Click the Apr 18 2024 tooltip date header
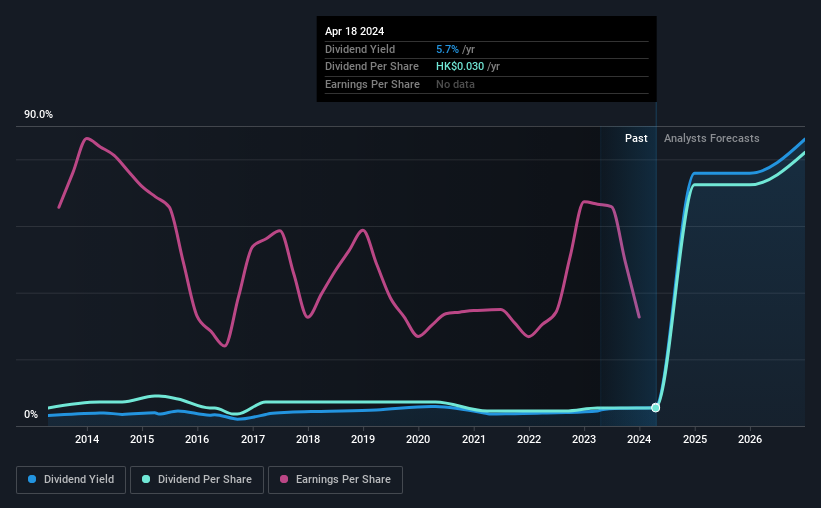821x508 pixels. [x=354, y=31]
